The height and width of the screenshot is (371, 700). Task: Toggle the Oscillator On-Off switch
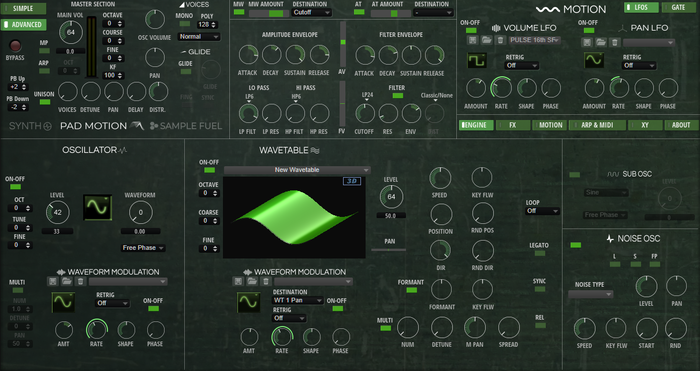click(15, 187)
